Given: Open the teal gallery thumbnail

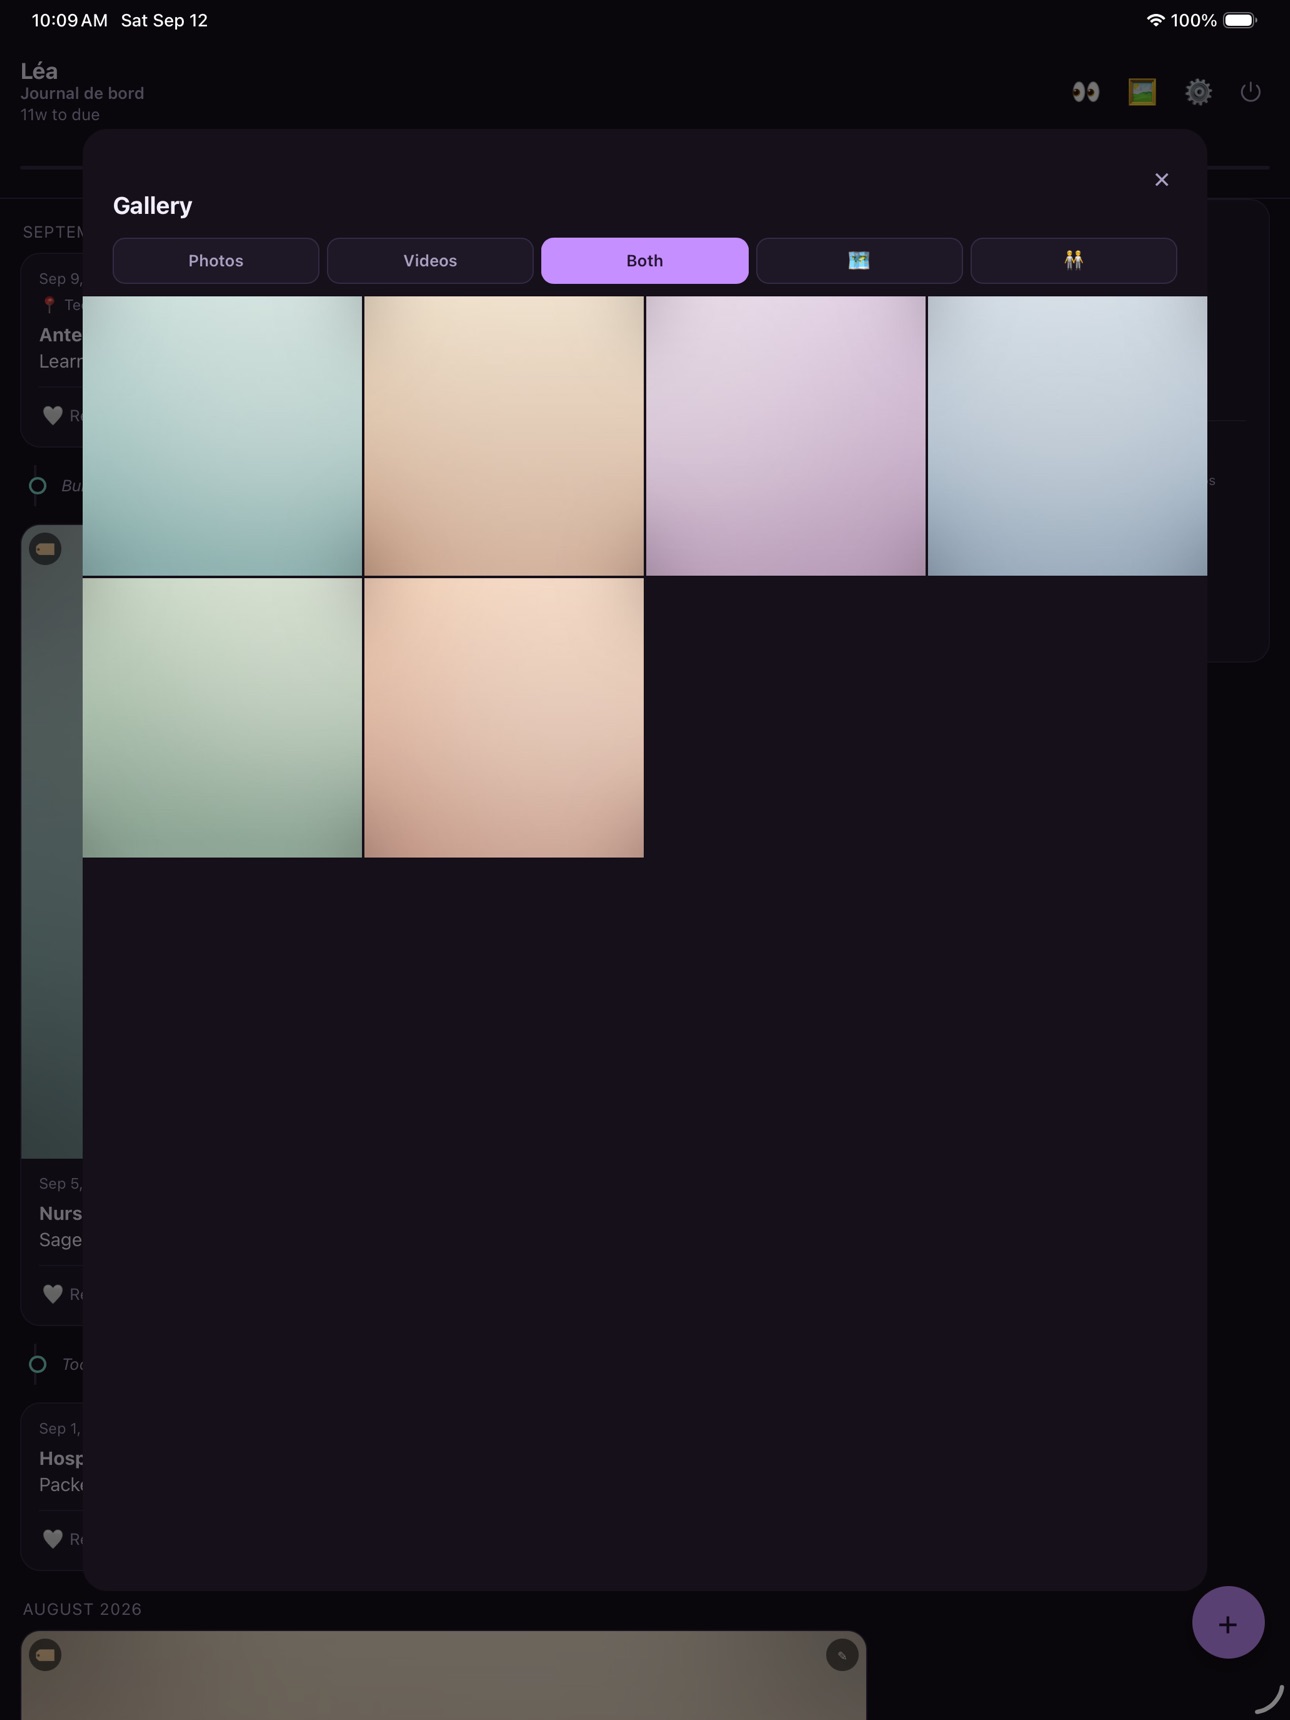Looking at the screenshot, I should point(222,436).
